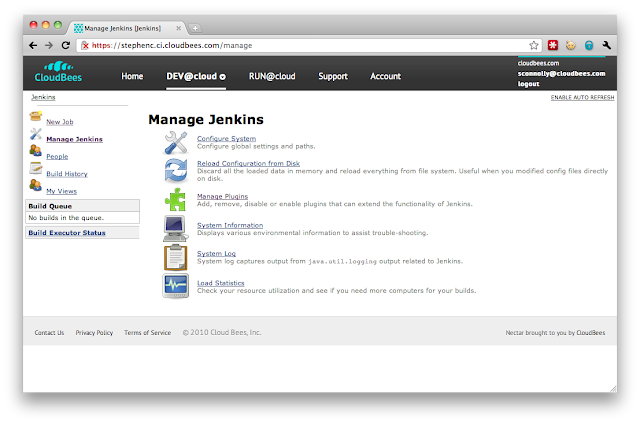Bookmark page with the star icon
Viewport: 640px width, 424px height.
point(535,45)
